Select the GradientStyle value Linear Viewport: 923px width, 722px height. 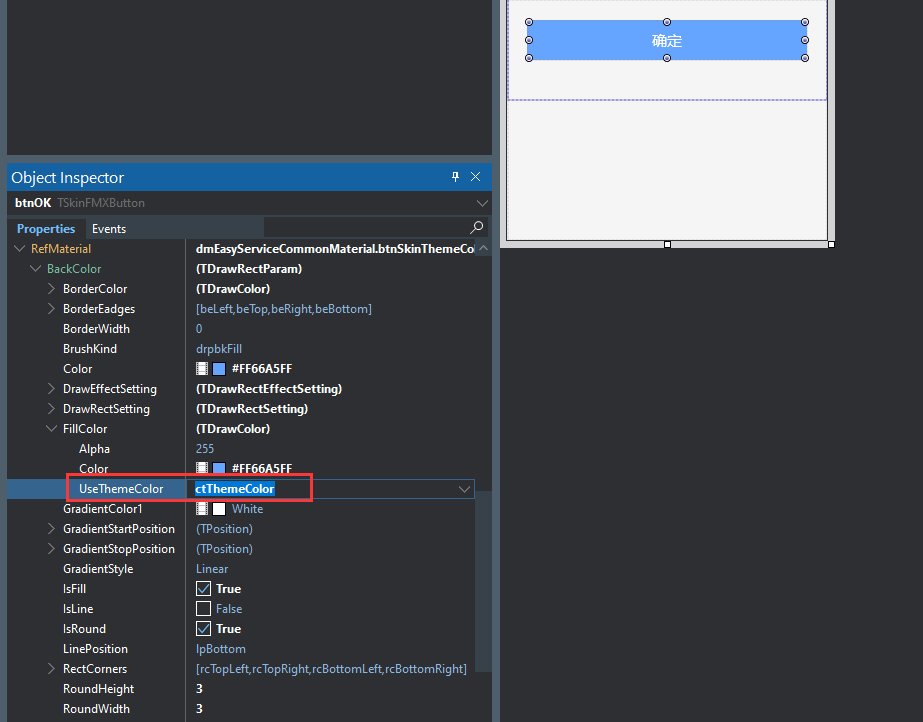(x=212, y=568)
